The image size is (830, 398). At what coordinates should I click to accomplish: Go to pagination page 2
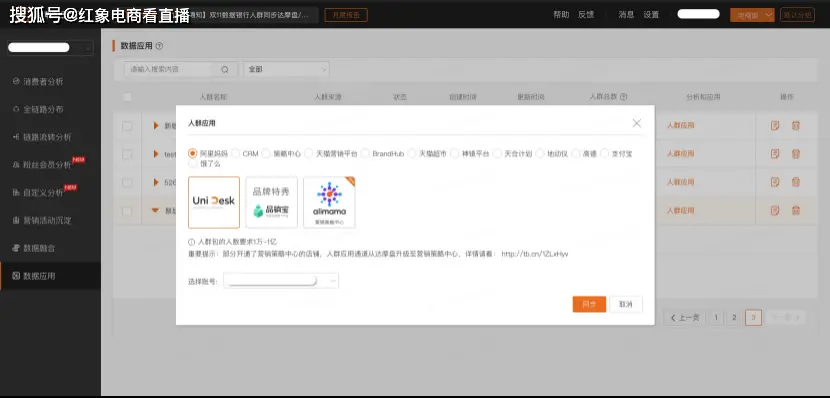734,318
